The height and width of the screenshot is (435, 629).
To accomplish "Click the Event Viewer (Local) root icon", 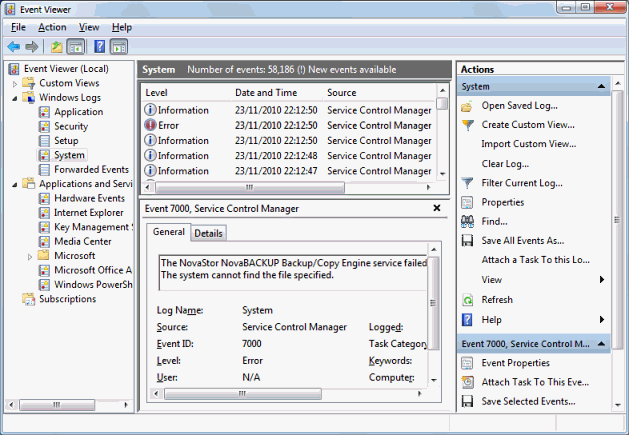I will (14, 69).
